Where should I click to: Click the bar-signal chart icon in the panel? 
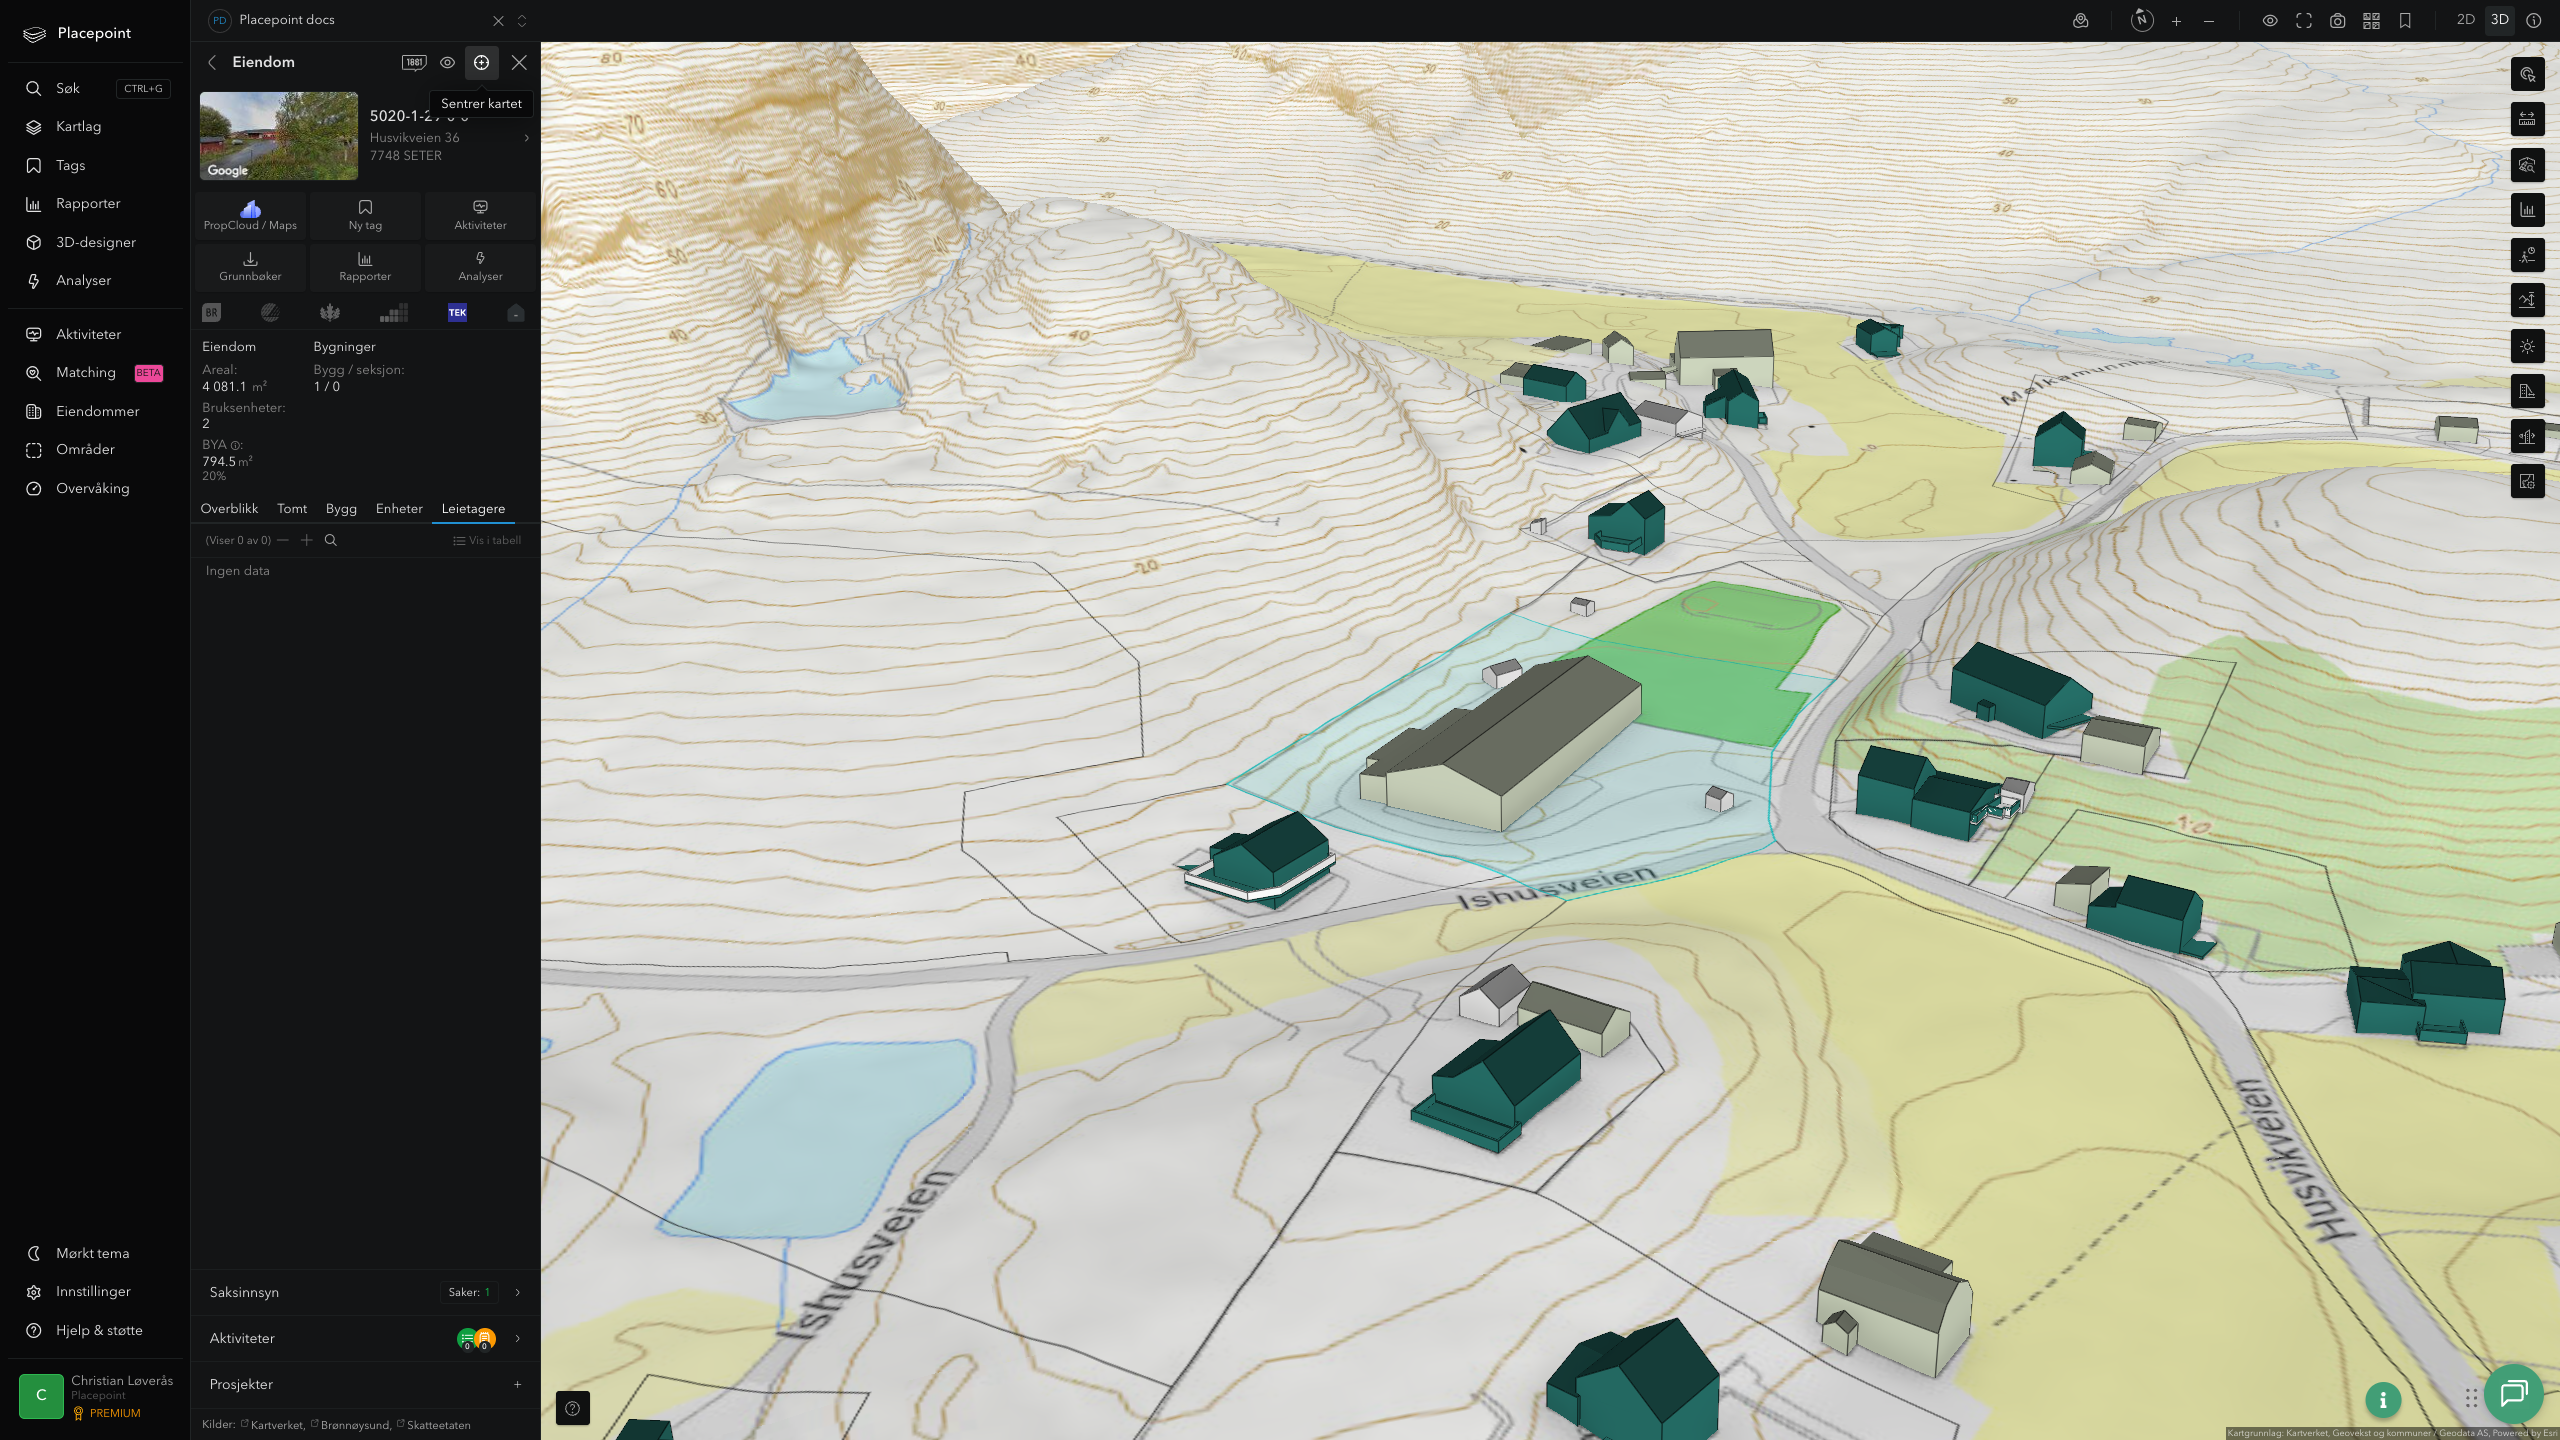pos(394,313)
